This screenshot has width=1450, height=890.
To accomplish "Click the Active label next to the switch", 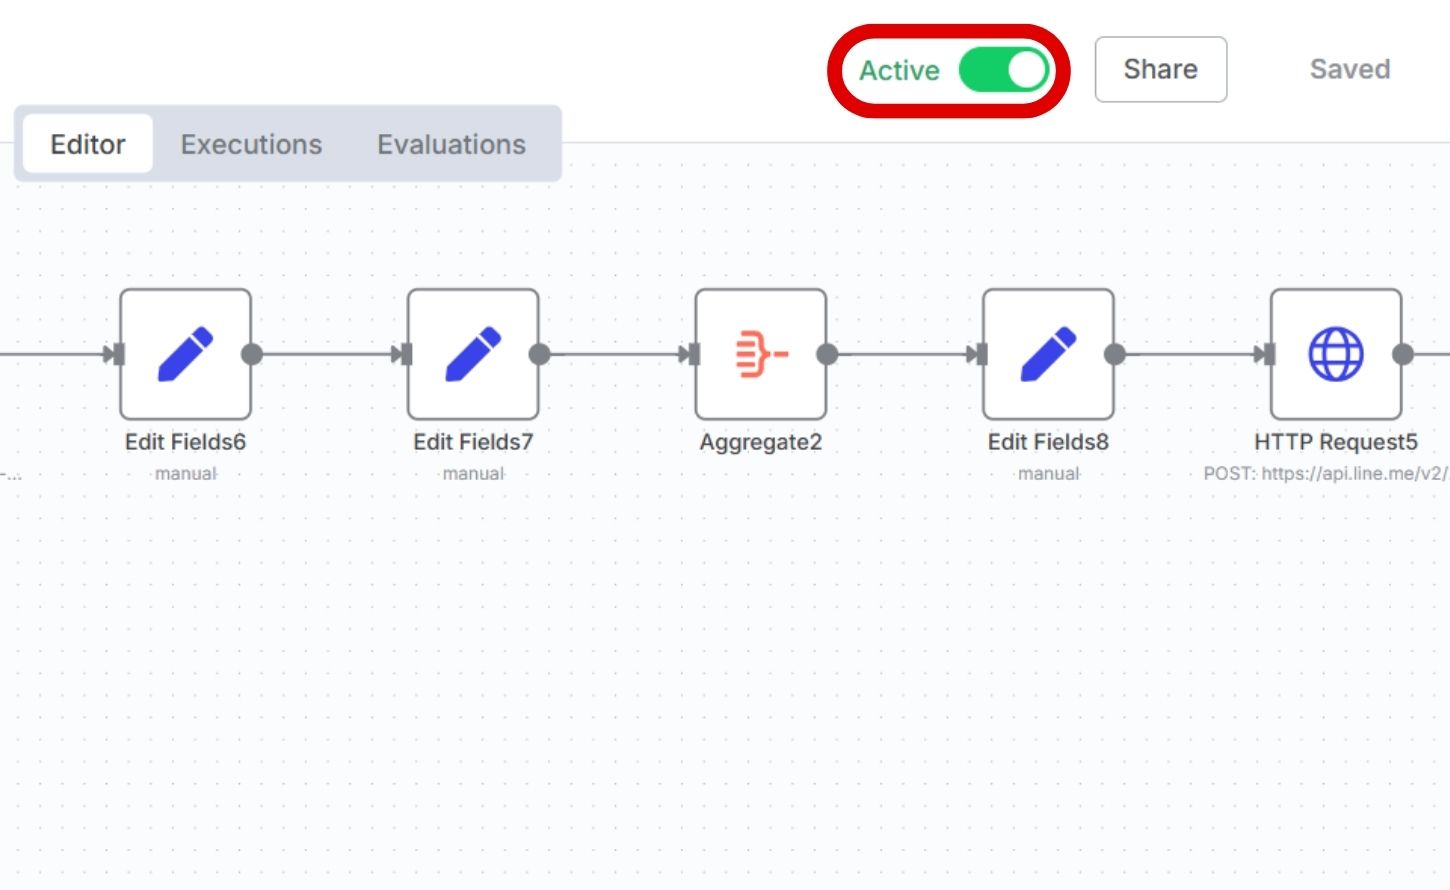I will (x=899, y=71).
